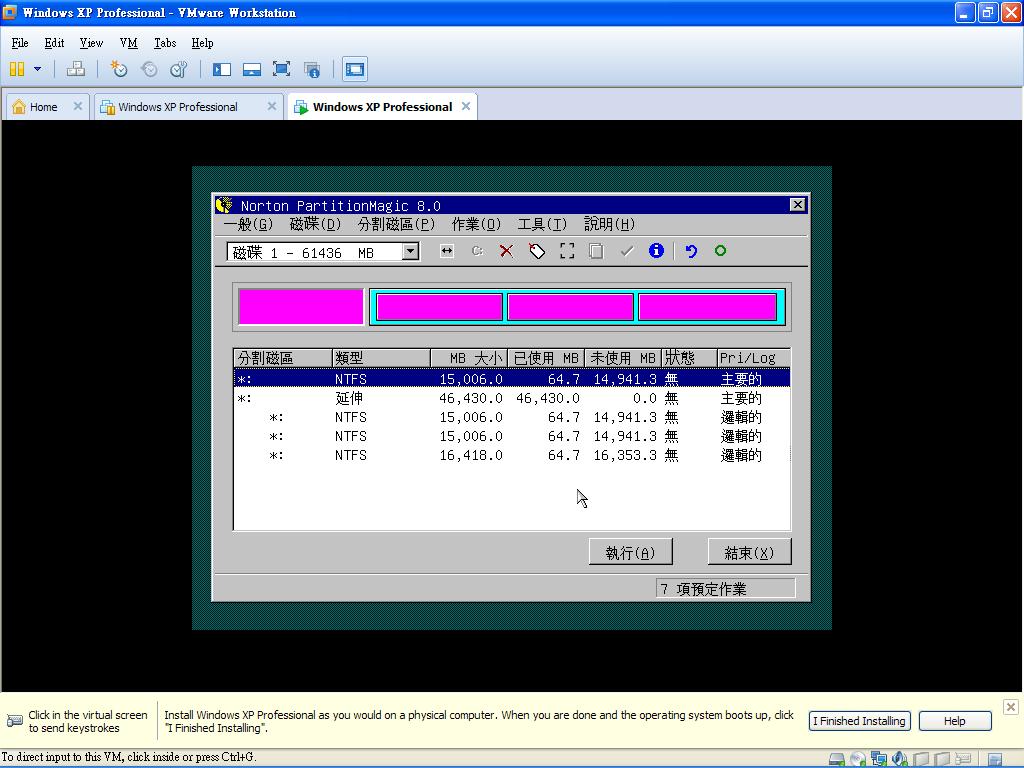This screenshot has width=1024, height=768.
Task: Select the last logical partition block in disk map
Action: click(x=707, y=307)
